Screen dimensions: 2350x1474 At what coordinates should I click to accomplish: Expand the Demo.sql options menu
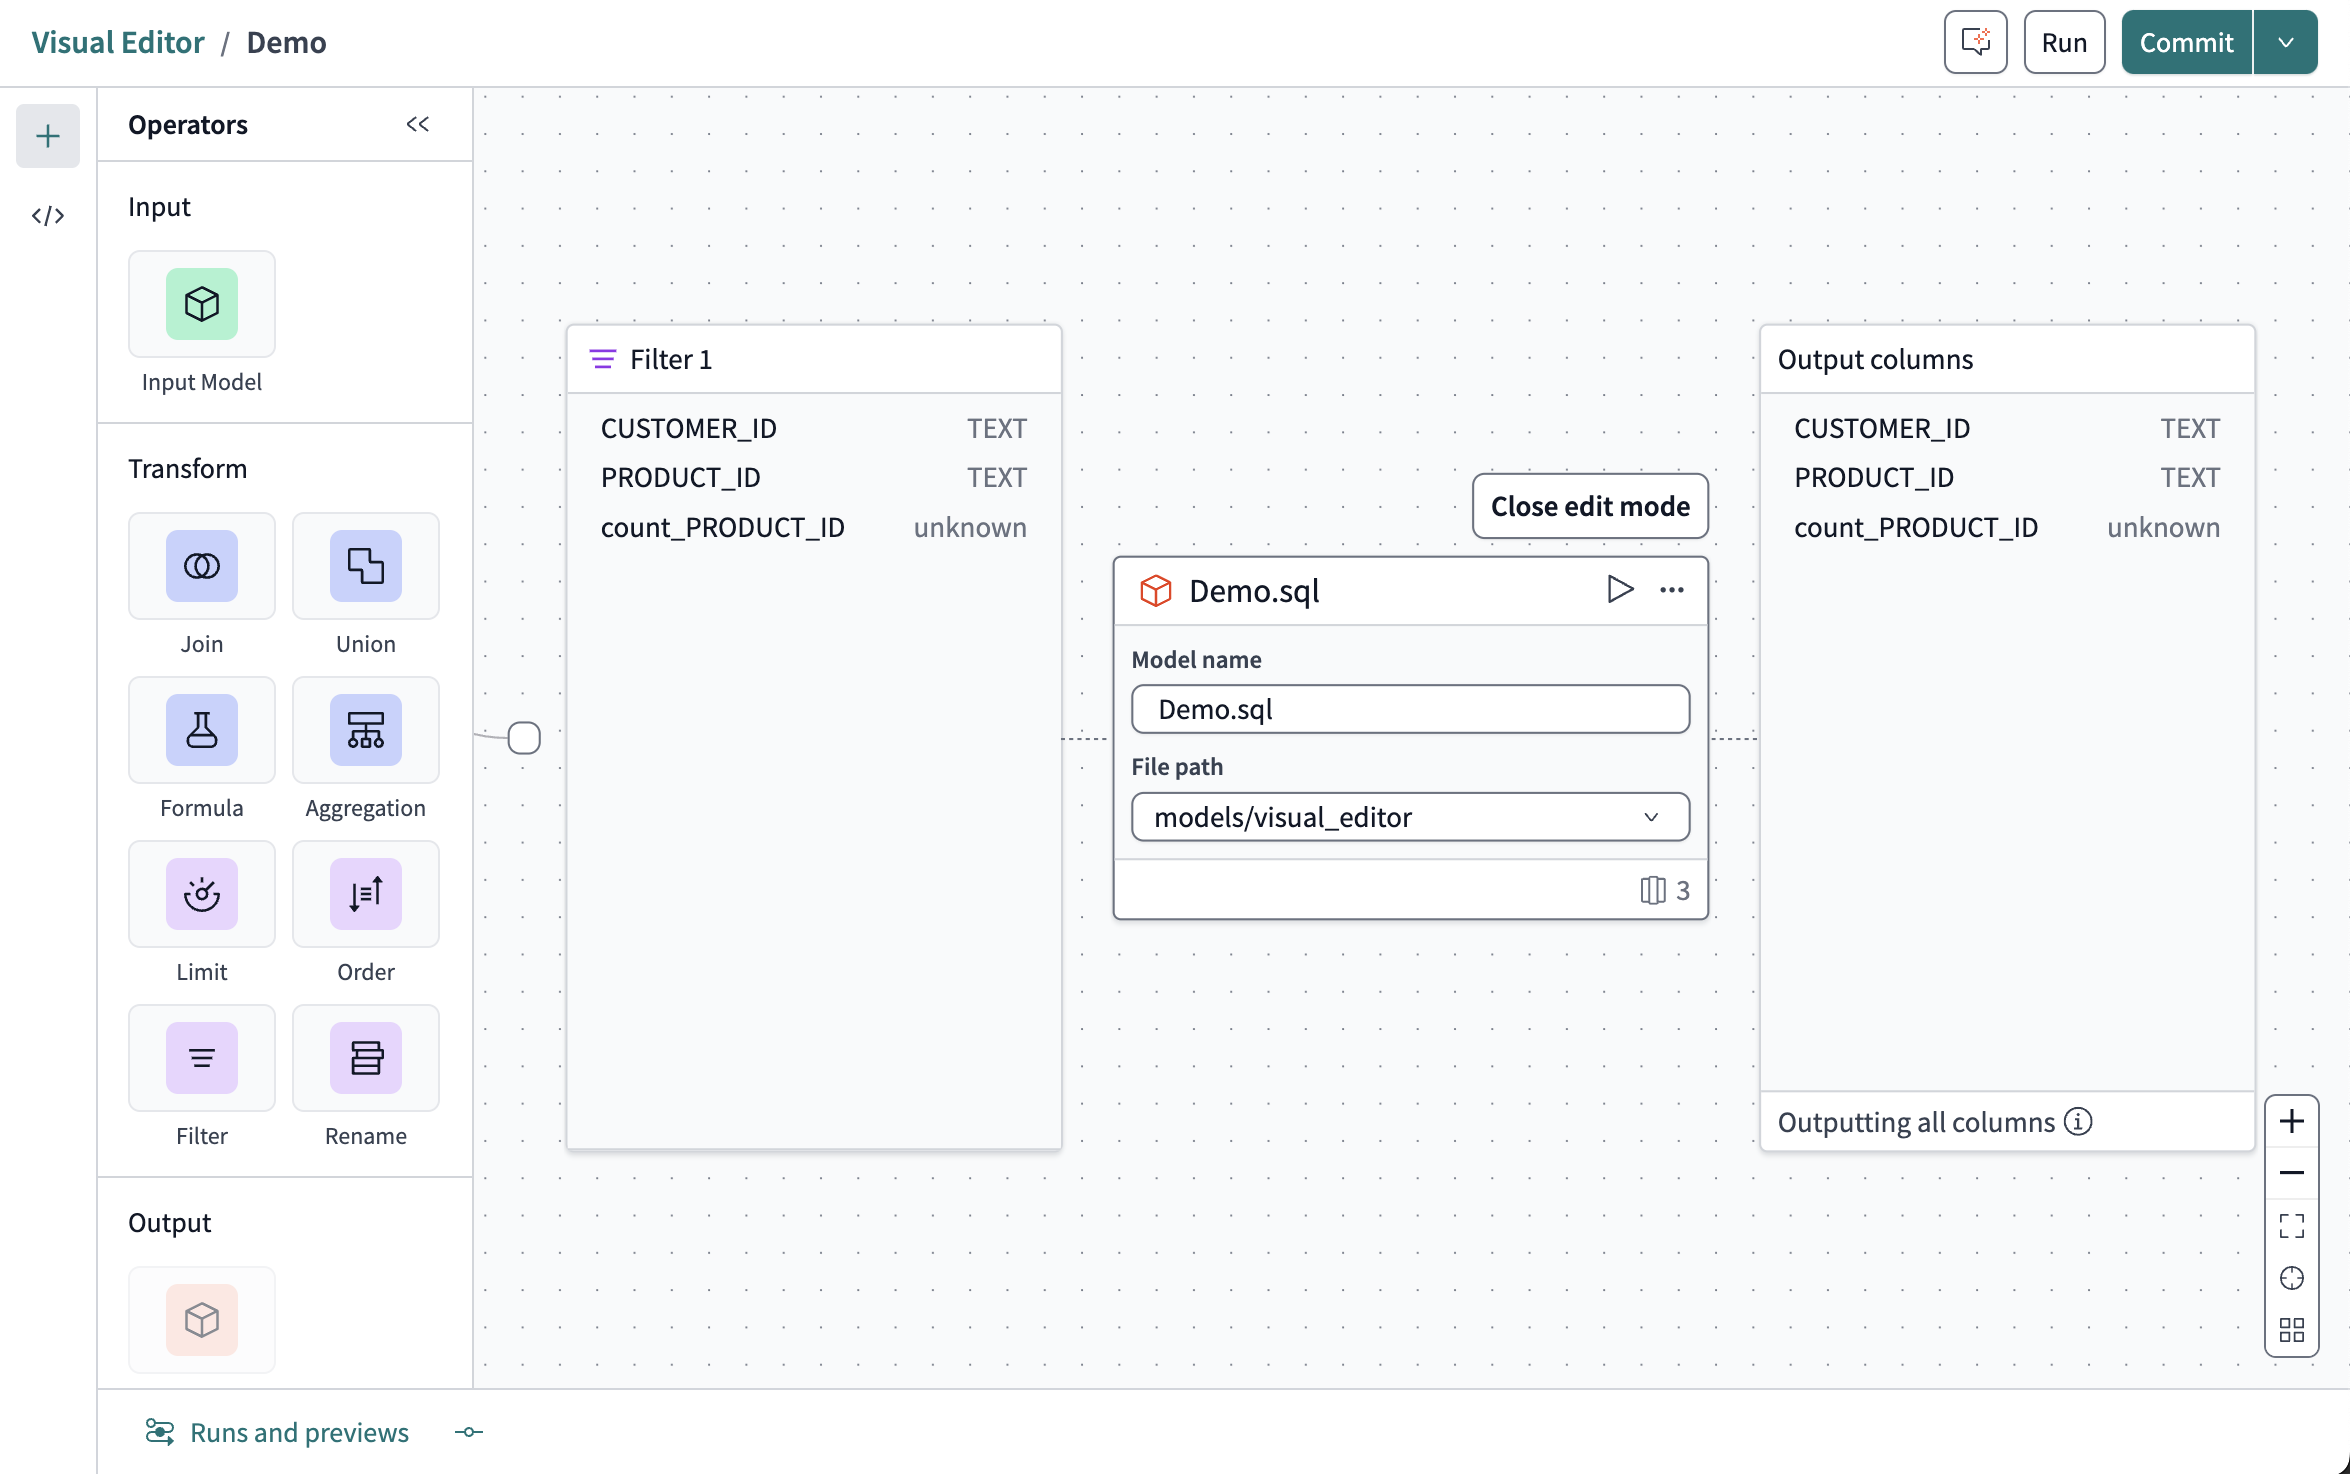pyautogui.click(x=1671, y=589)
